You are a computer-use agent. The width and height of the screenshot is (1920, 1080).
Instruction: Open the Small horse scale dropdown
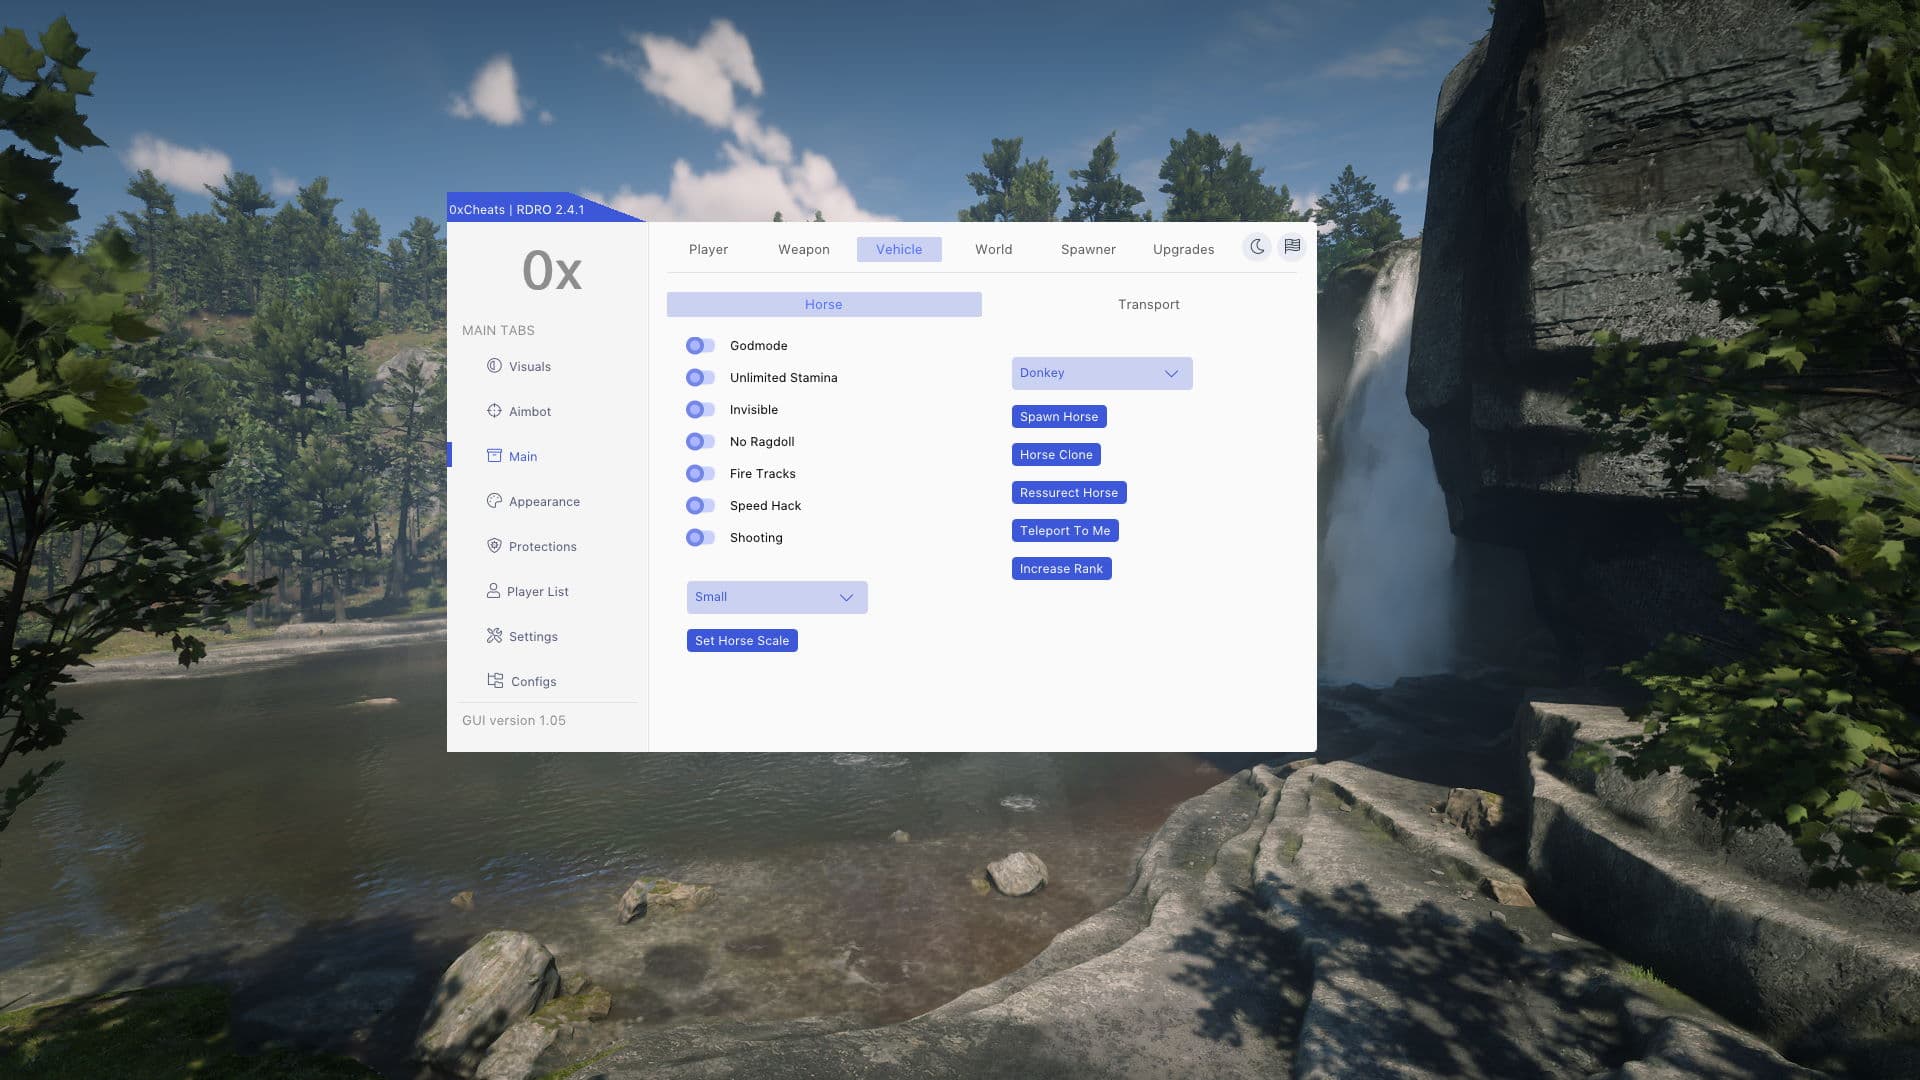[x=776, y=597]
